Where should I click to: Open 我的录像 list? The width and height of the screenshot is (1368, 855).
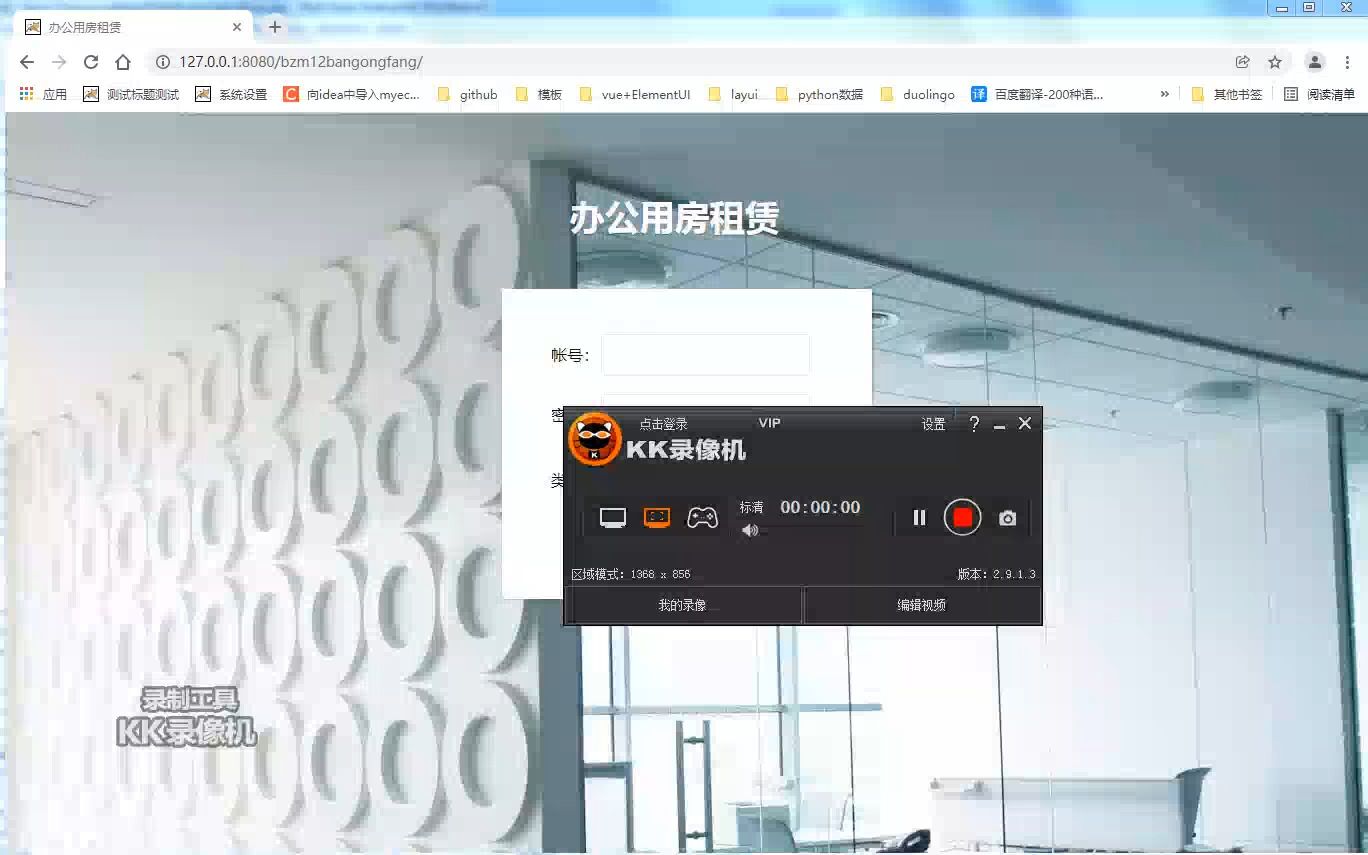pyautogui.click(x=683, y=605)
